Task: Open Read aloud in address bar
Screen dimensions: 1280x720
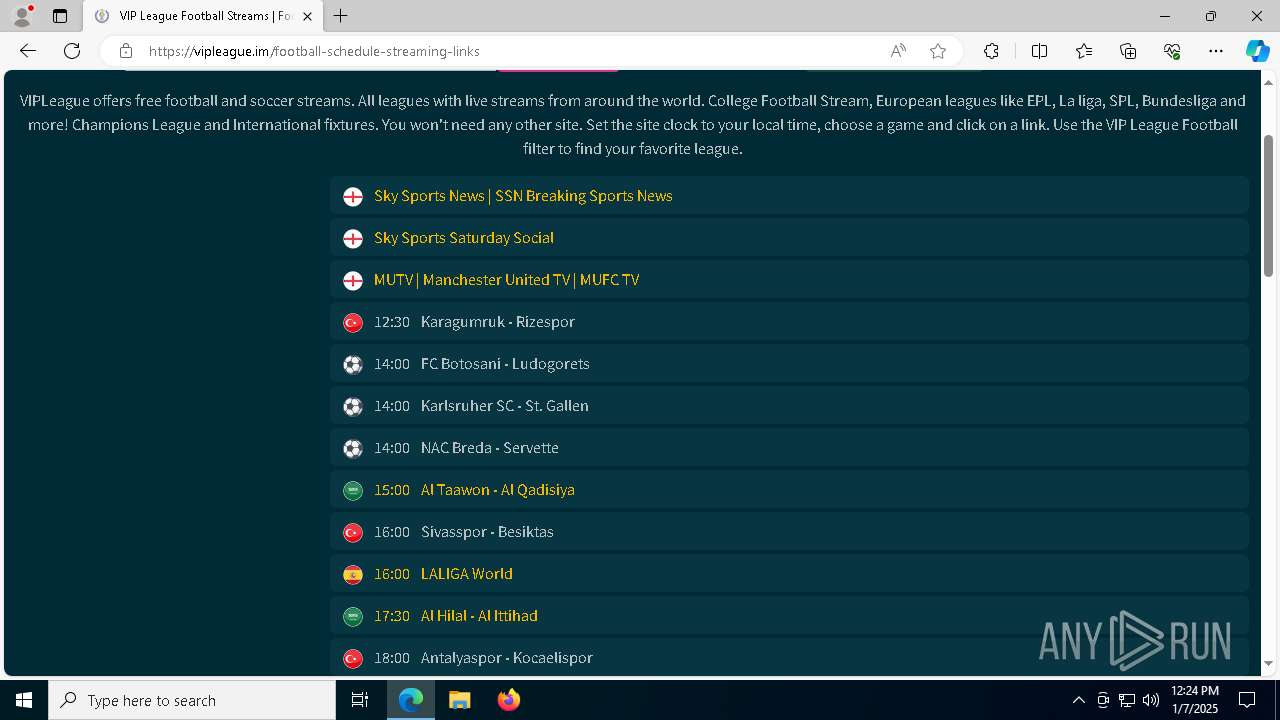Action: 898,51
